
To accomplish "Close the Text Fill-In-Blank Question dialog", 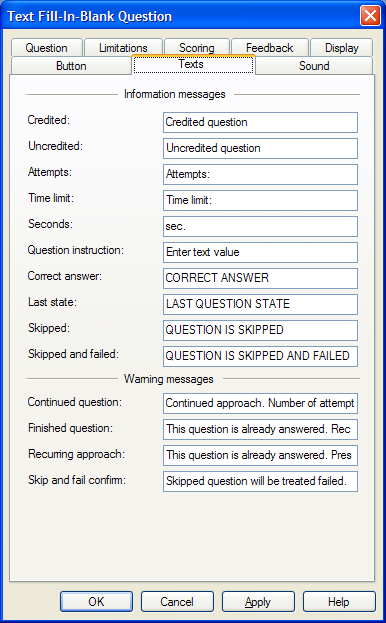I will (x=370, y=16).
